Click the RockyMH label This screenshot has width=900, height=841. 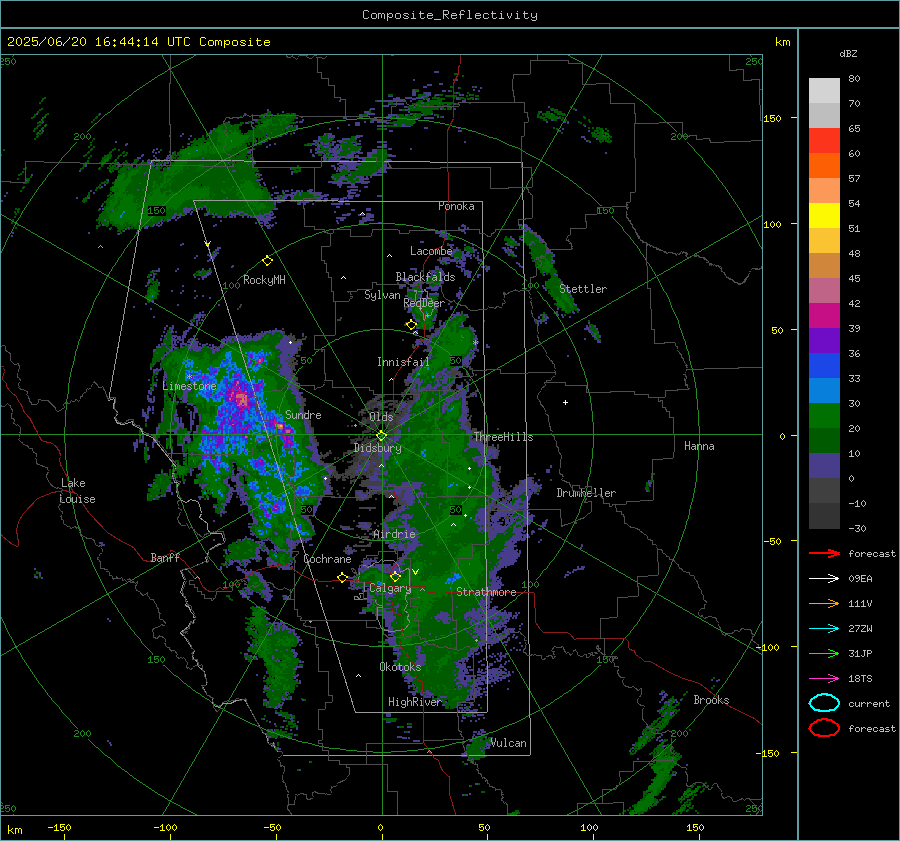click(x=264, y=280)
